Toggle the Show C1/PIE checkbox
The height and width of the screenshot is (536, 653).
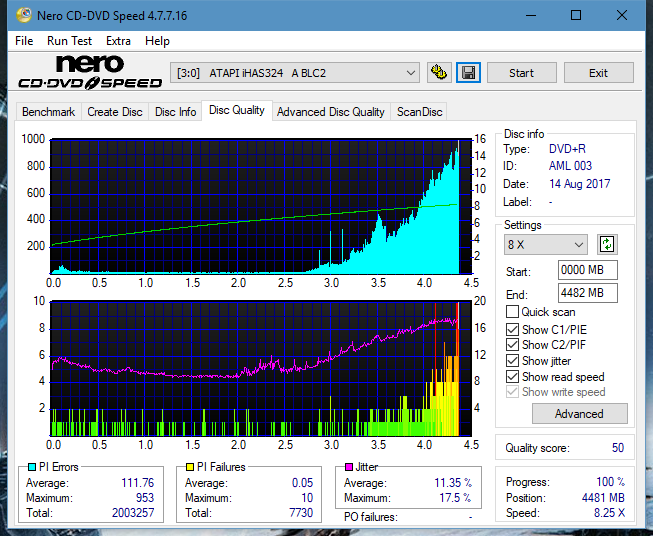point(512,329)
